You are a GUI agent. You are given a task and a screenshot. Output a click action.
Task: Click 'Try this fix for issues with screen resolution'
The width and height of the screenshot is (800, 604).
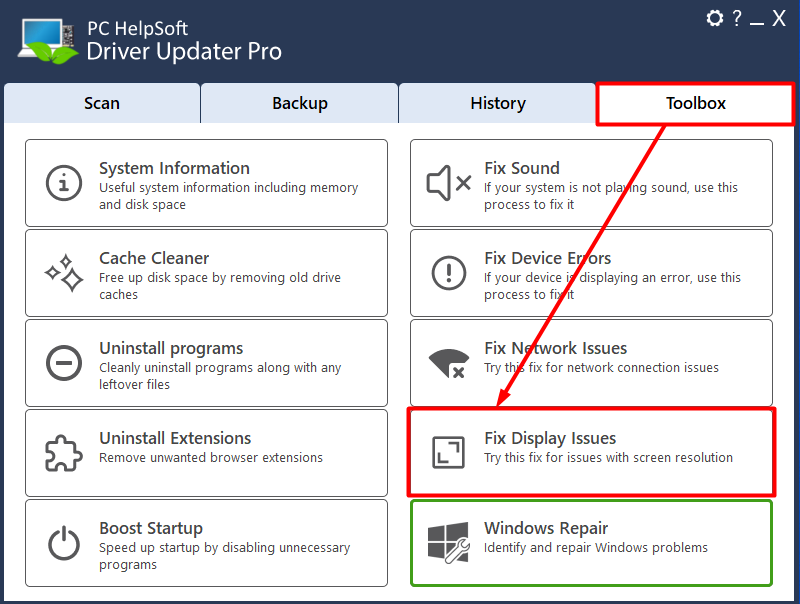(x=608, y=458)
